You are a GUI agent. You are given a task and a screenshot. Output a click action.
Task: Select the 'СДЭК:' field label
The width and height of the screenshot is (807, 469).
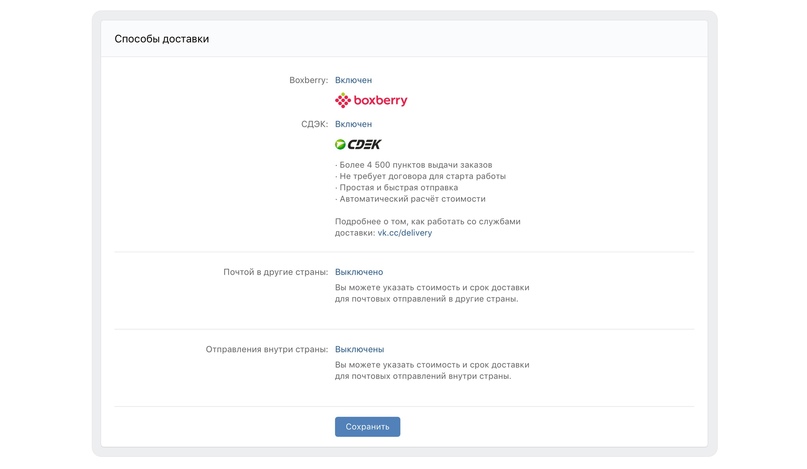pyautogui.click(x=310, y=124)
